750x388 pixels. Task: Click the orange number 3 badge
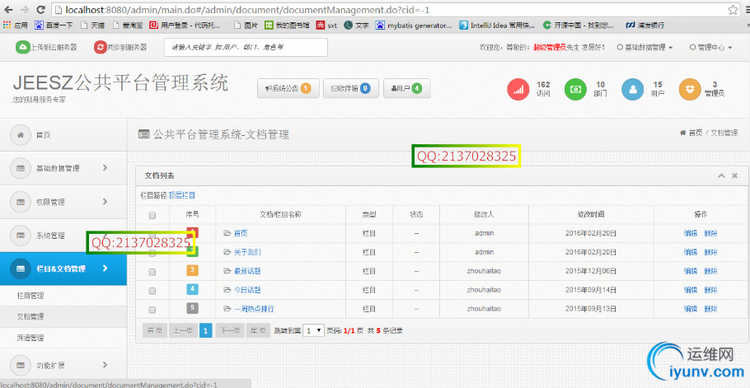pos(193,270)
